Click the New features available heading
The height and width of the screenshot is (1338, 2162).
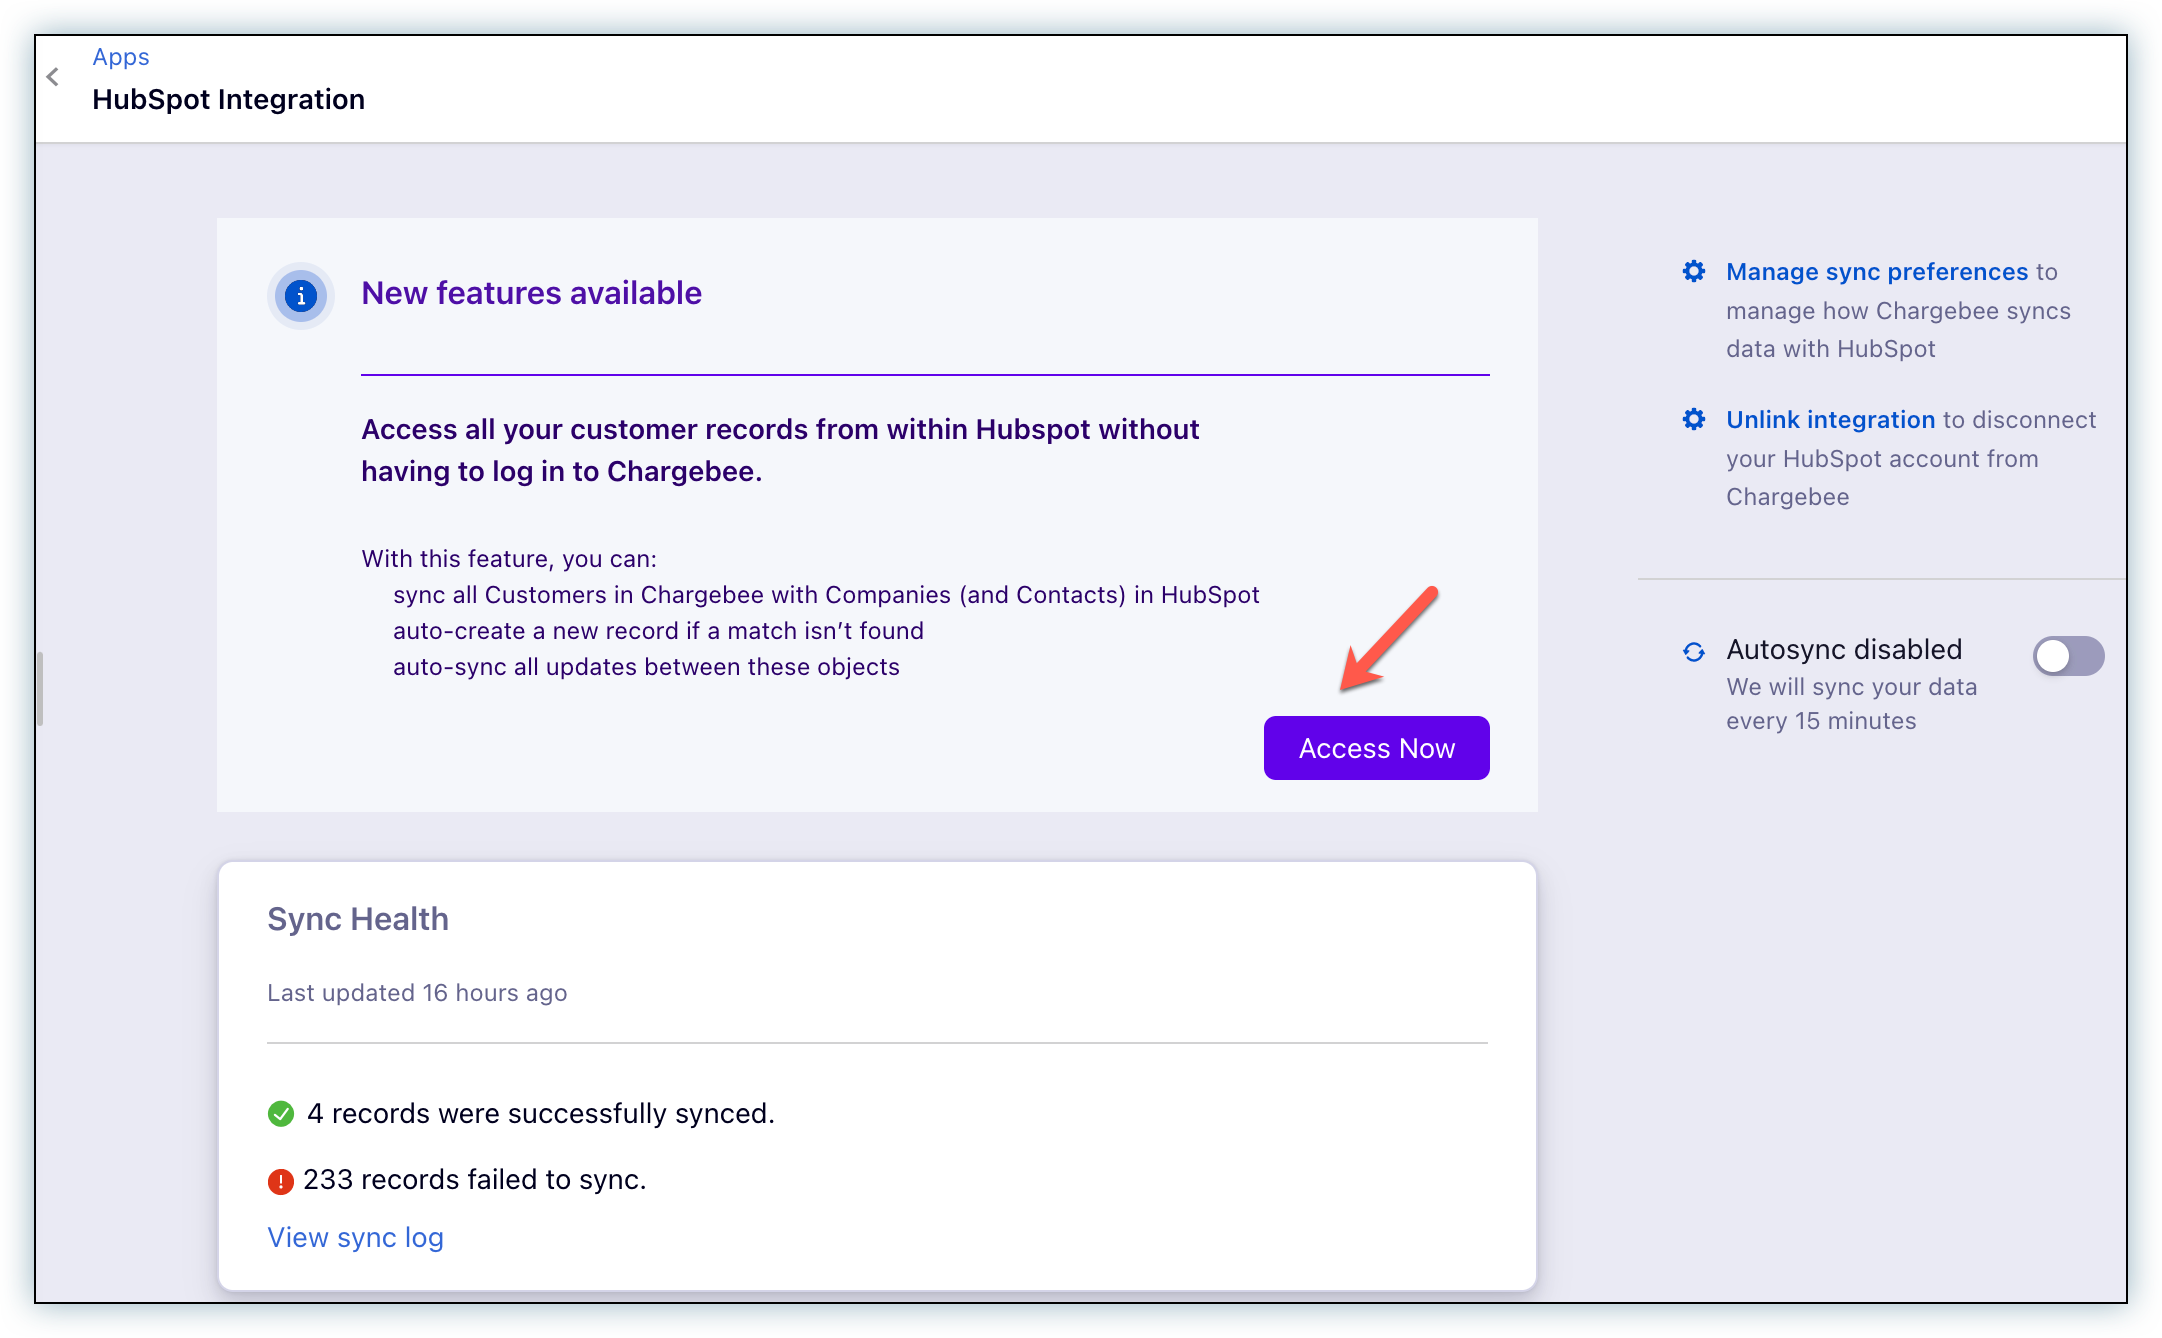(x=531, y=293)
